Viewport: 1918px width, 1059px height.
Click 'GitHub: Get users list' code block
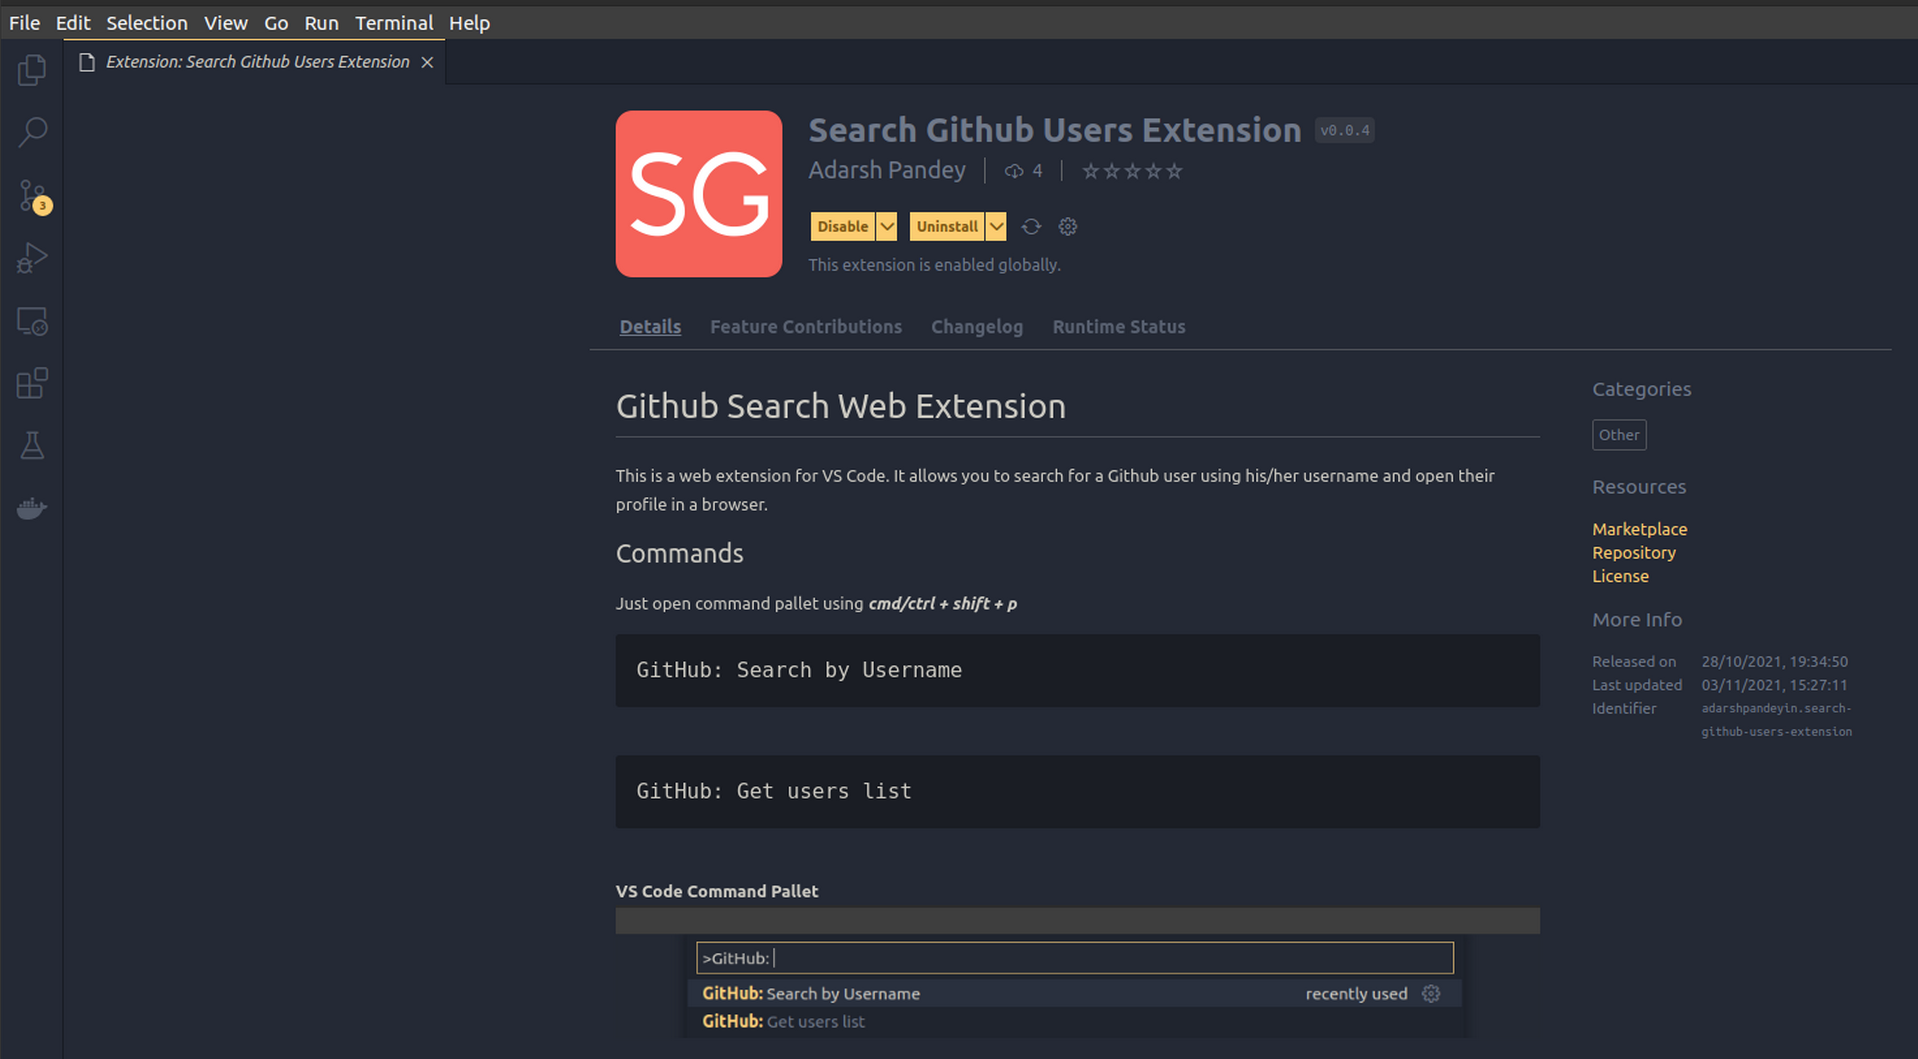pyautogui.click(x=1077, y=791)
